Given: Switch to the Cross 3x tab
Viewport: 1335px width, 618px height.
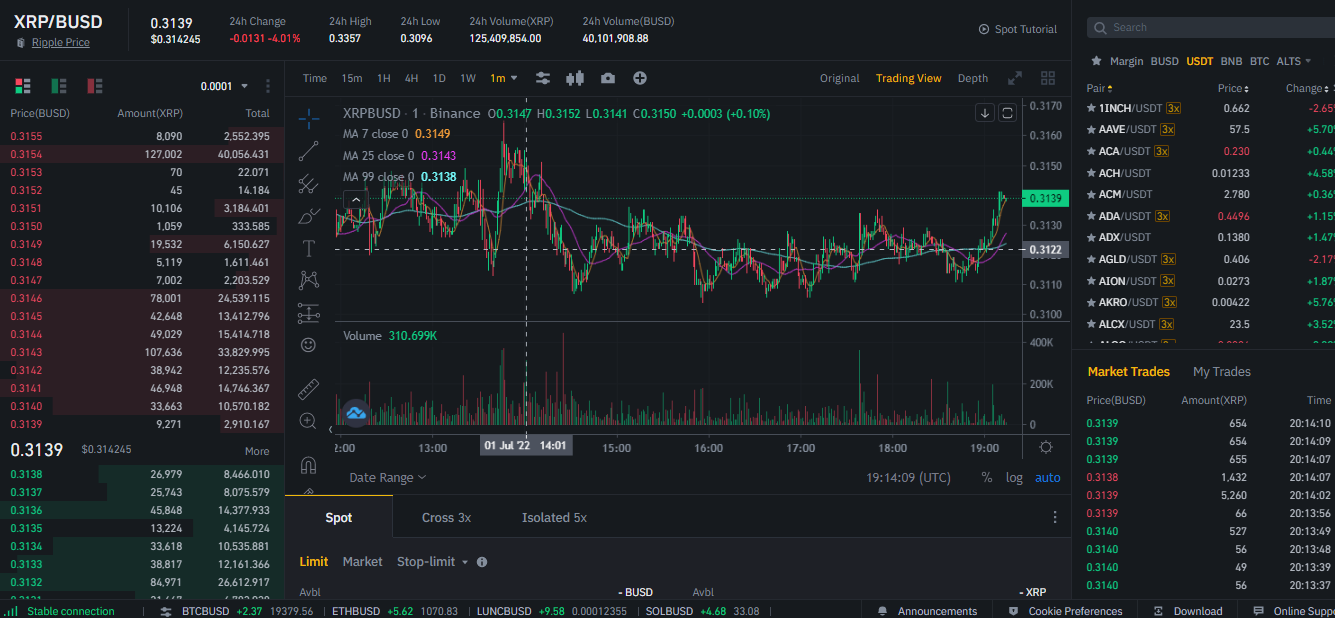Looking at the screenshot, I should click(446, 517).
